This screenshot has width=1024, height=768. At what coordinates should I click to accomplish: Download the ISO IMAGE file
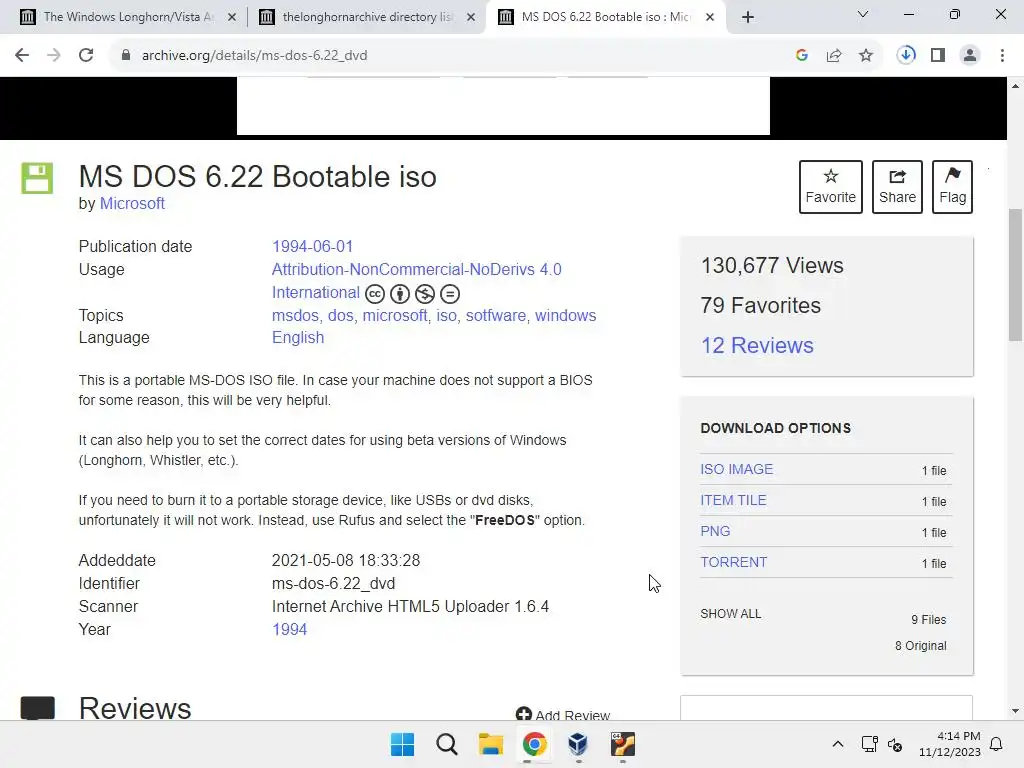[x=736, y=470]
